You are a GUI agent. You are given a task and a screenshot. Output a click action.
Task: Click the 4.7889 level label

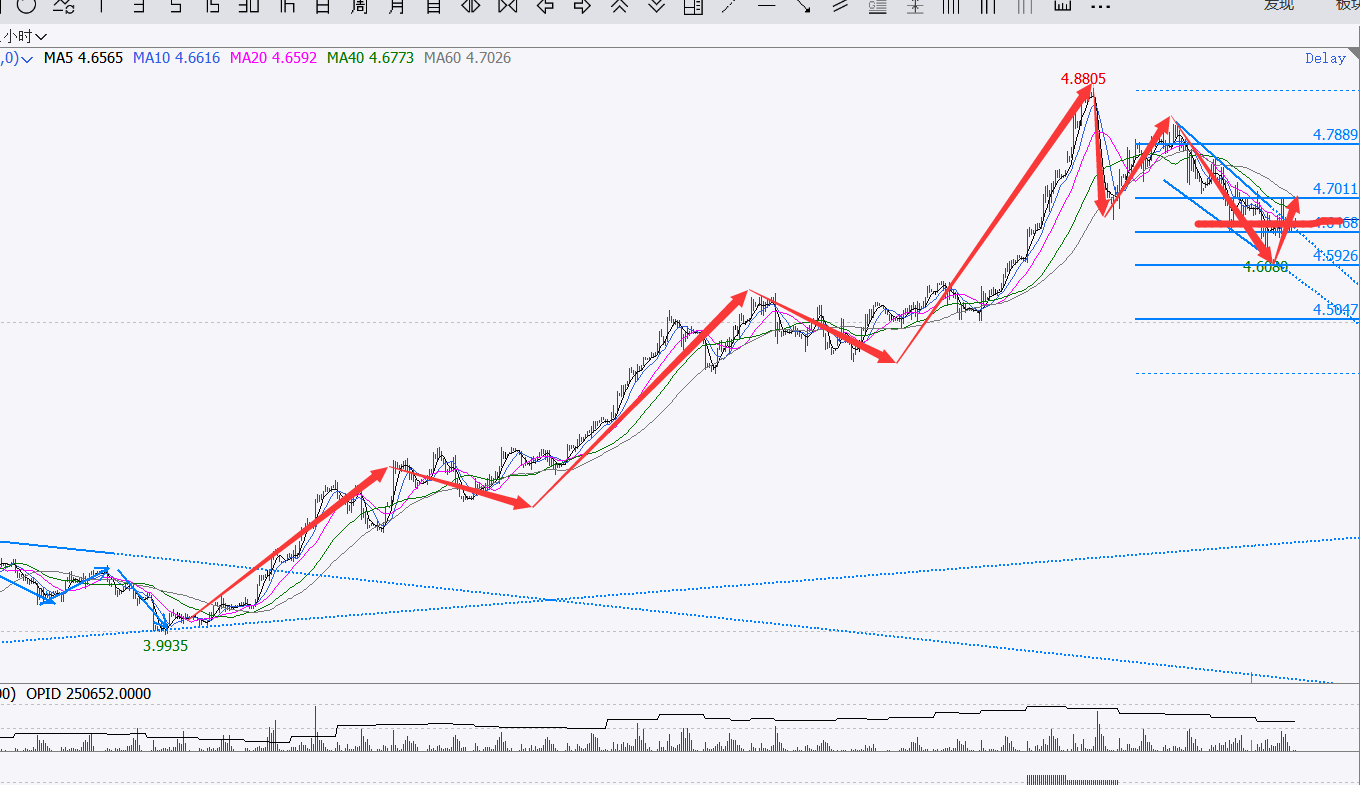pyautogui.click(x=1335, y=135)
